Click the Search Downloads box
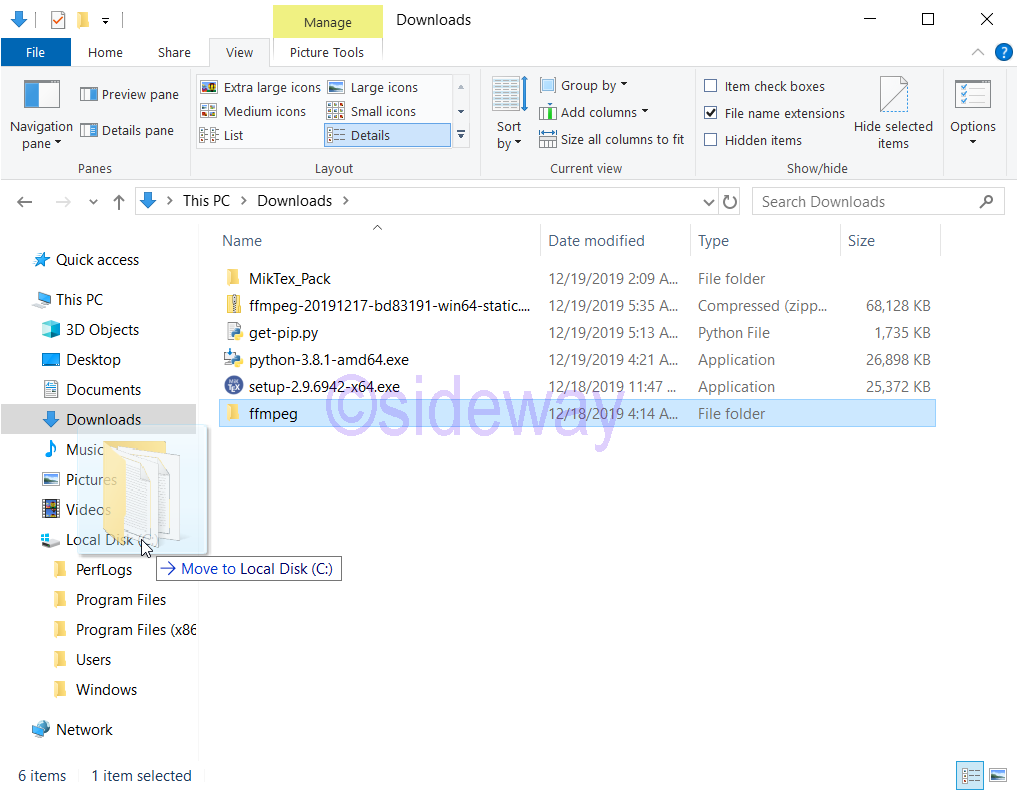This screenshot has width=1018, height=791. [878, 201]
